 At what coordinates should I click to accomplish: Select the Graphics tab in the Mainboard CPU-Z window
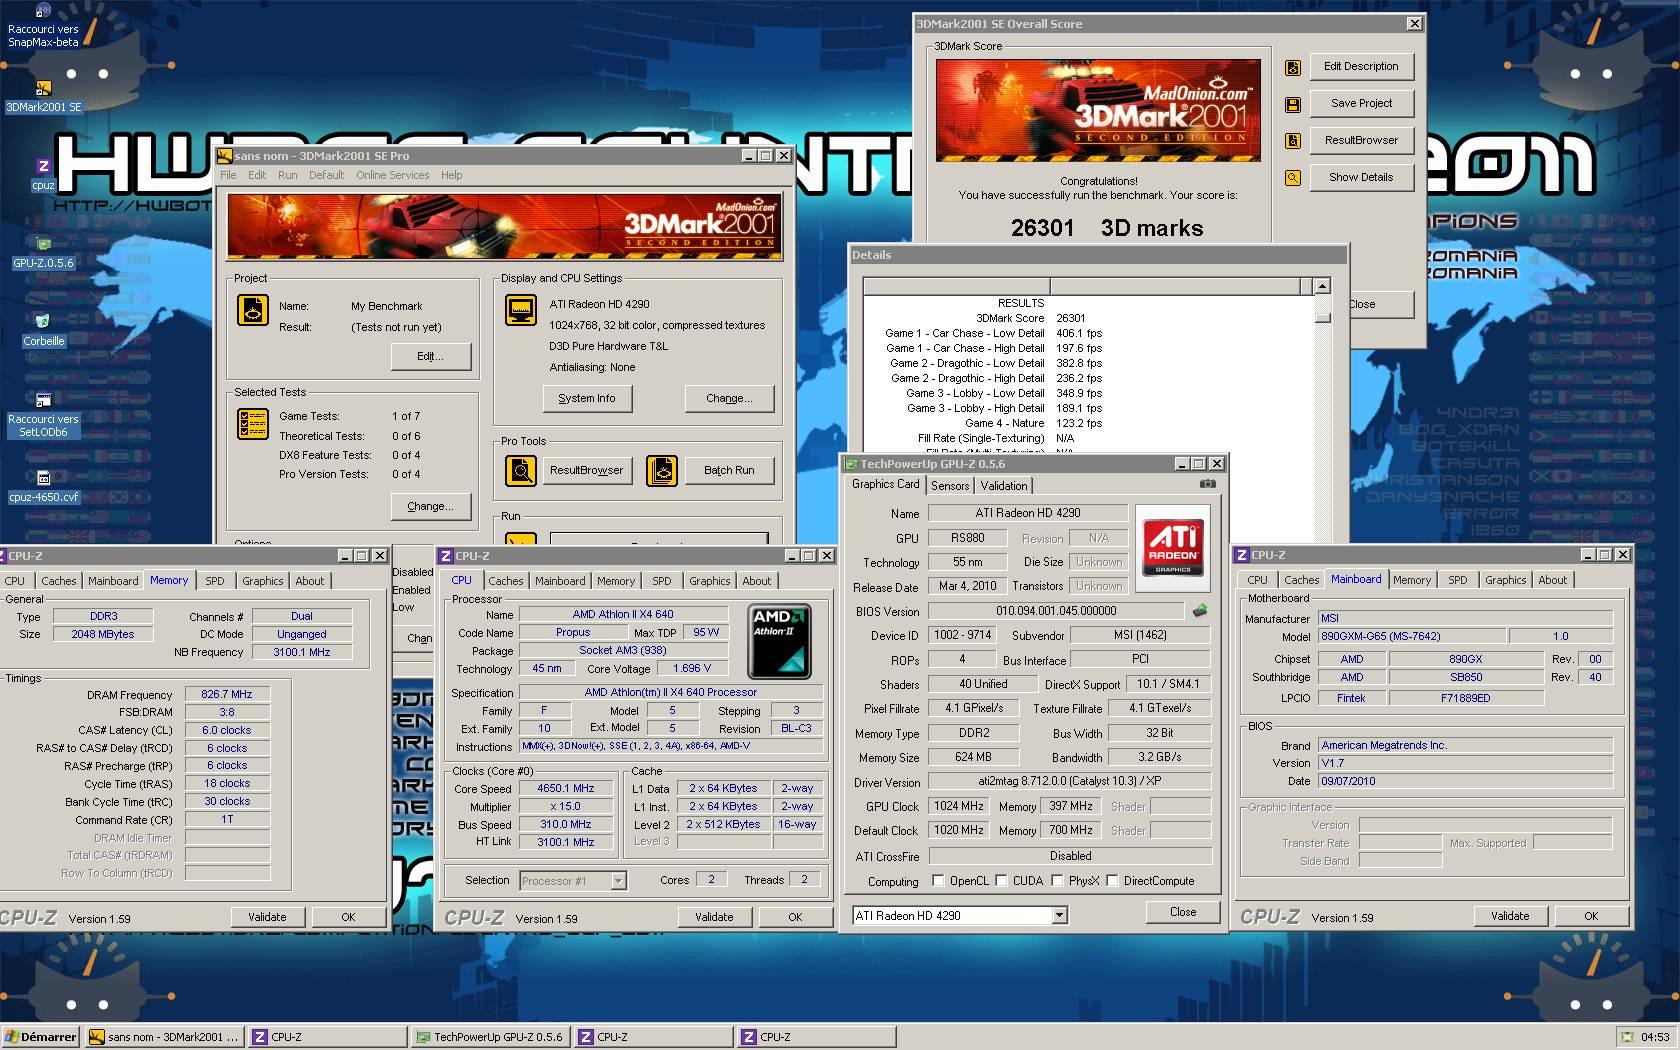(x=1505, y=580)
